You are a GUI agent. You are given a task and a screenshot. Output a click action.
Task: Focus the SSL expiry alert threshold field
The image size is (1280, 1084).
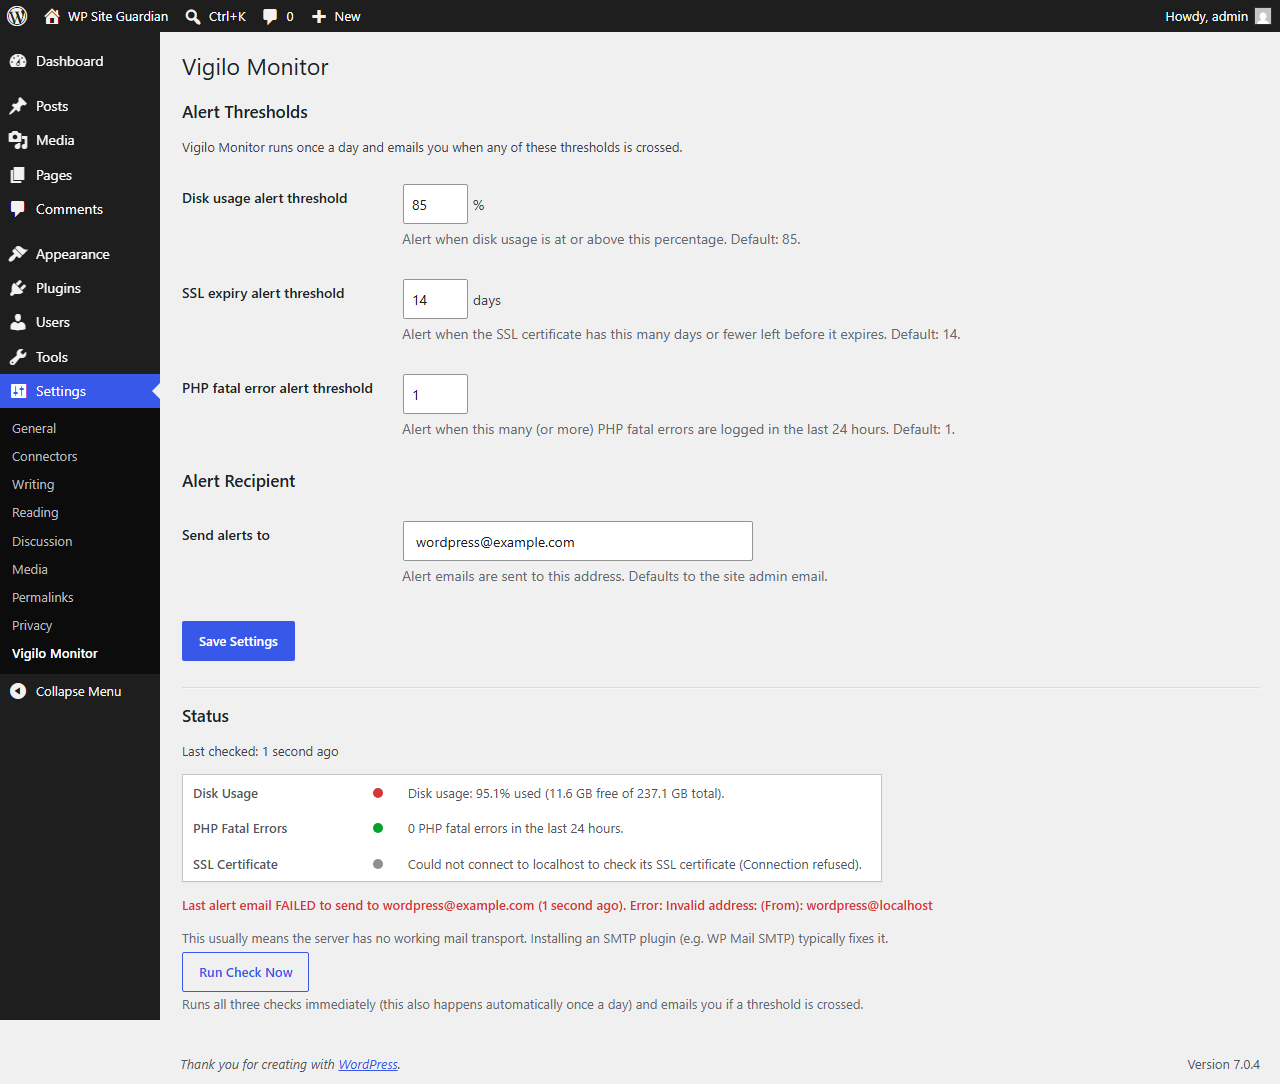[435, 299]
